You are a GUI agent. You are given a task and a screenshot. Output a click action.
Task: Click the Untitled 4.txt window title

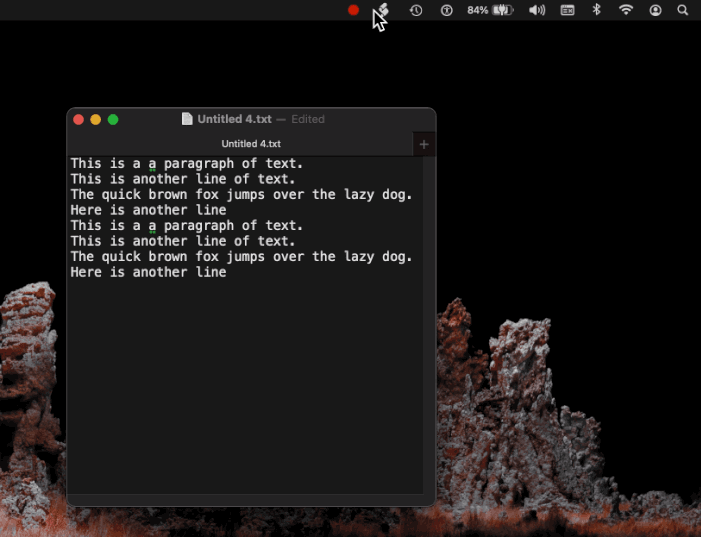(x=234, y=119)
